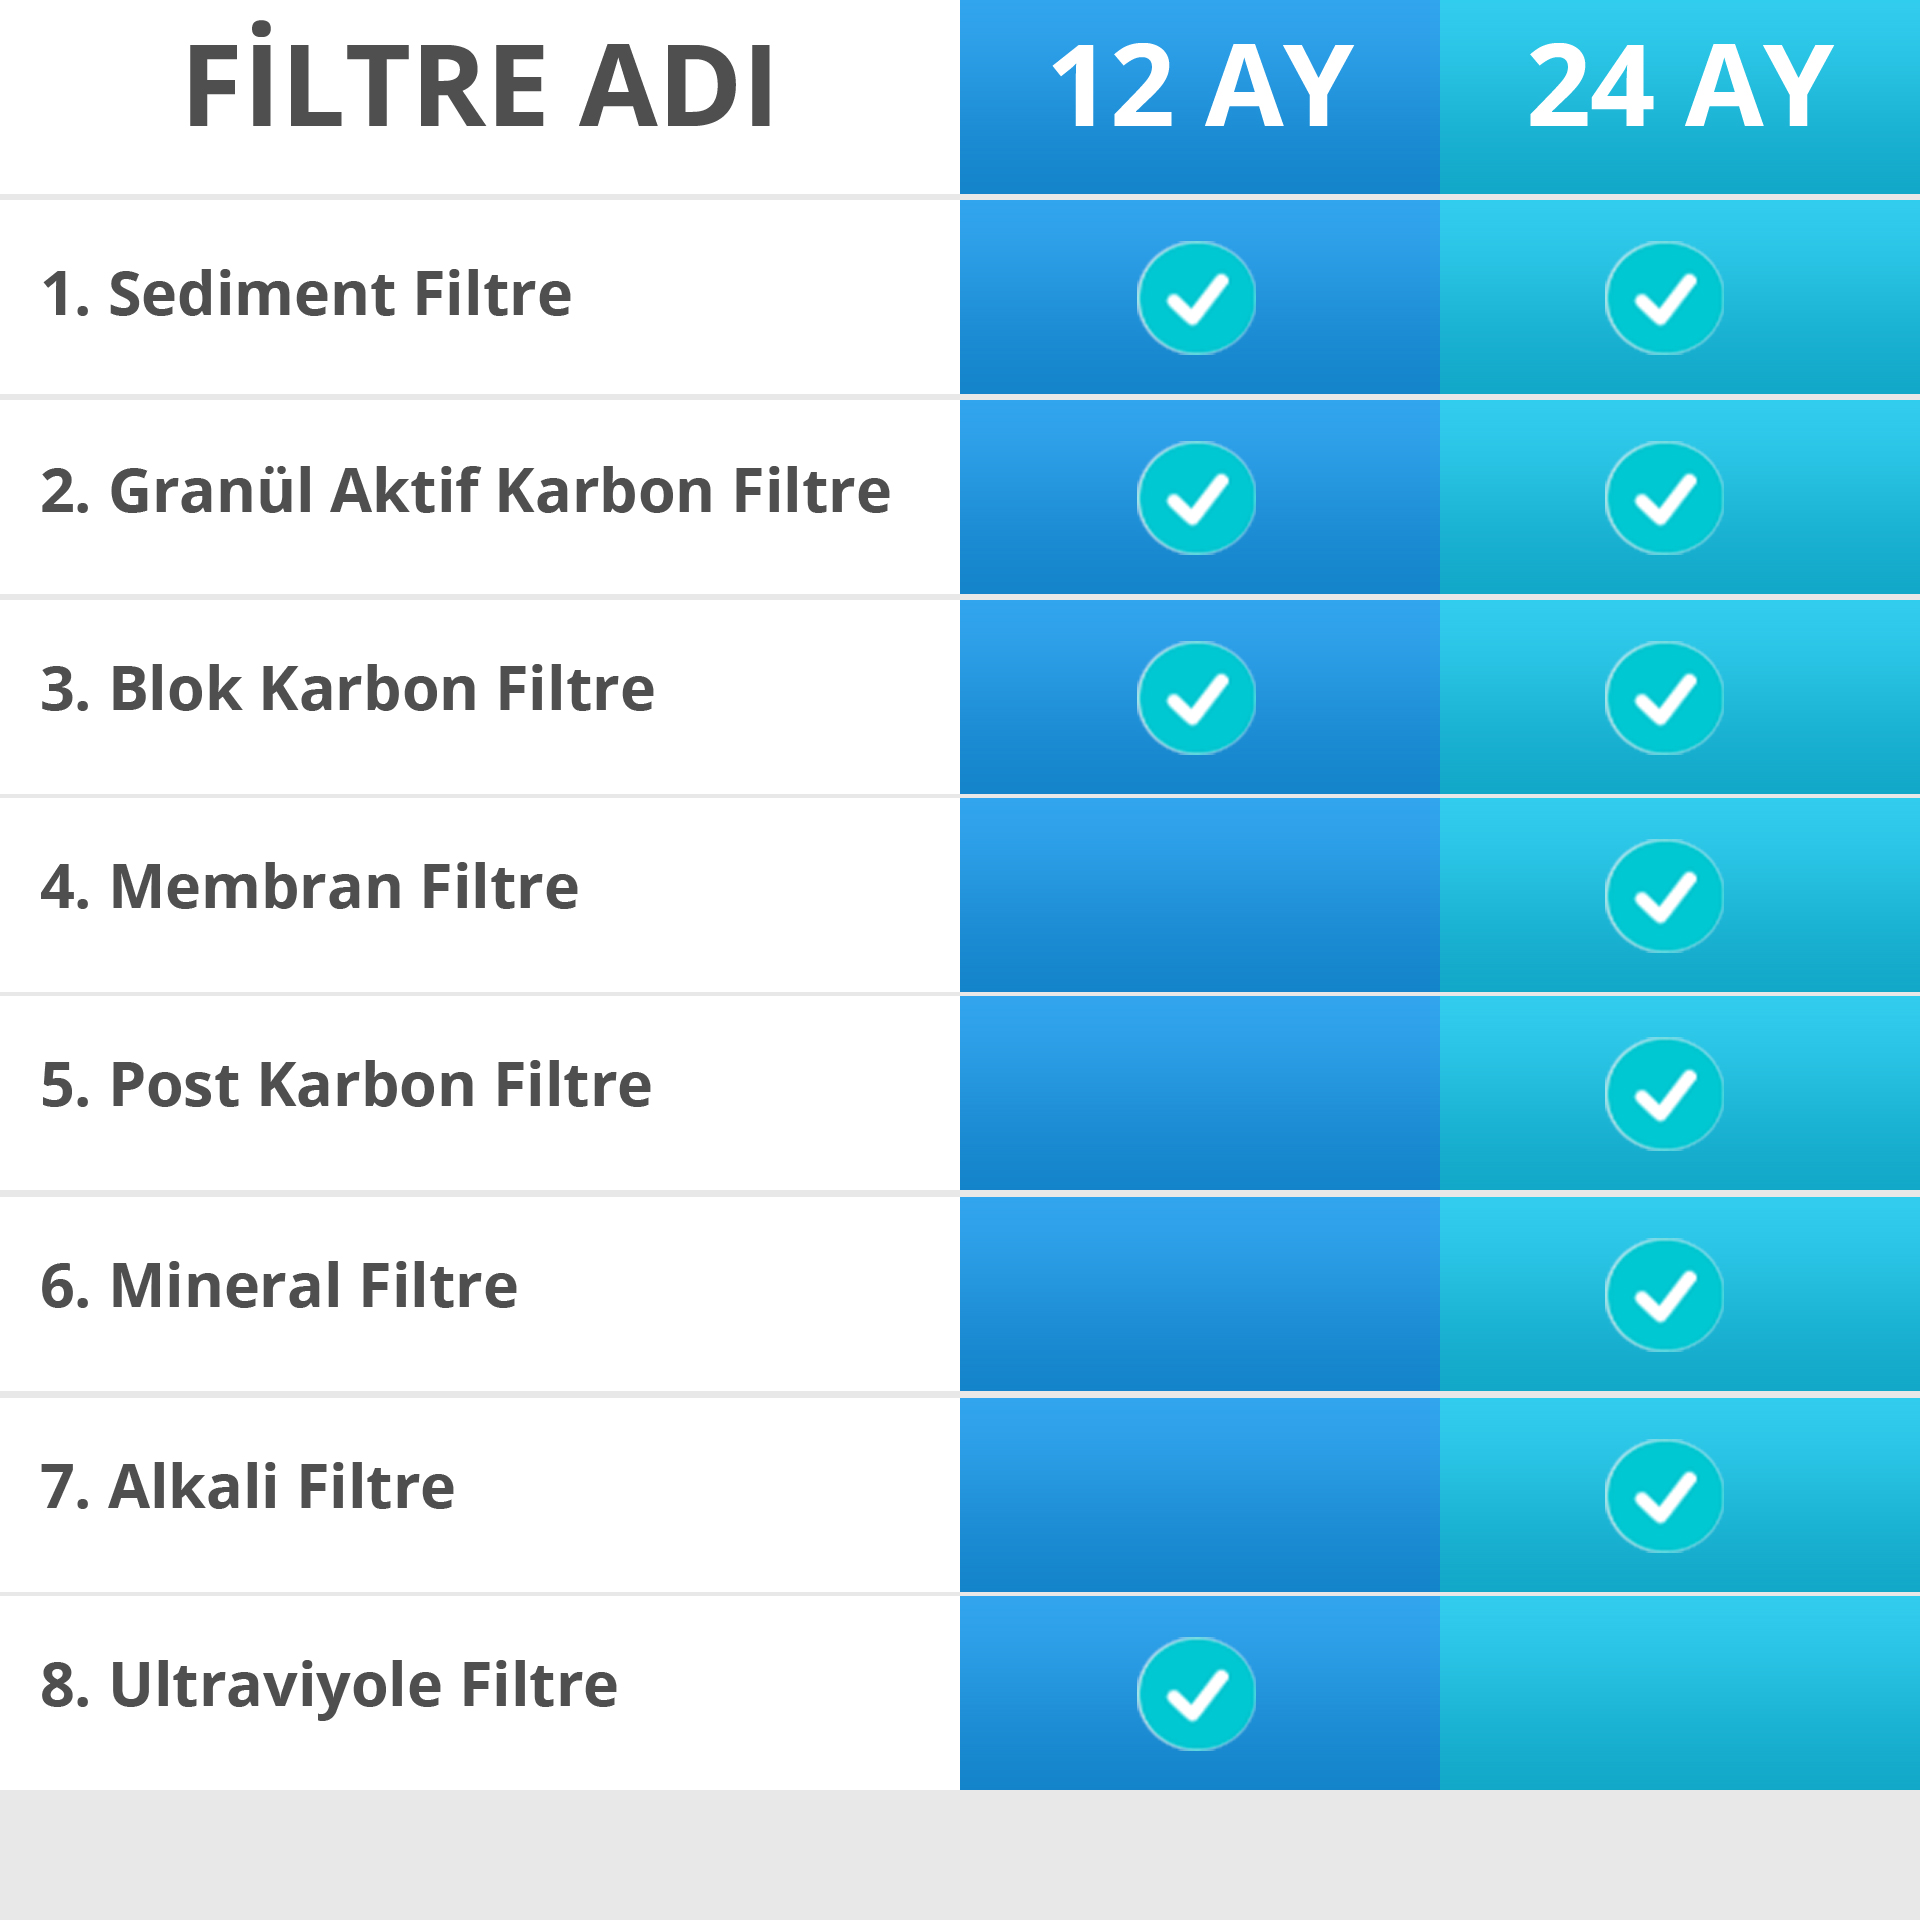The width and height of the screenshot is (1920, 1920).
Task: Click 12 AY checkmark for Blok Karbon Filtre
Action: pyautogui.click(x=1196, y=698)
